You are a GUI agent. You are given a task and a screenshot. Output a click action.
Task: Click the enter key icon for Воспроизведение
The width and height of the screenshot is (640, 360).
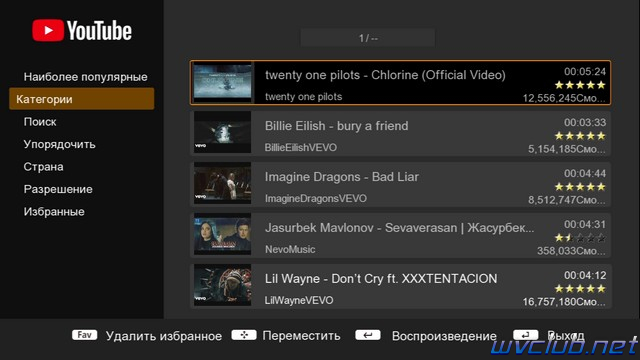coord(368,335)
